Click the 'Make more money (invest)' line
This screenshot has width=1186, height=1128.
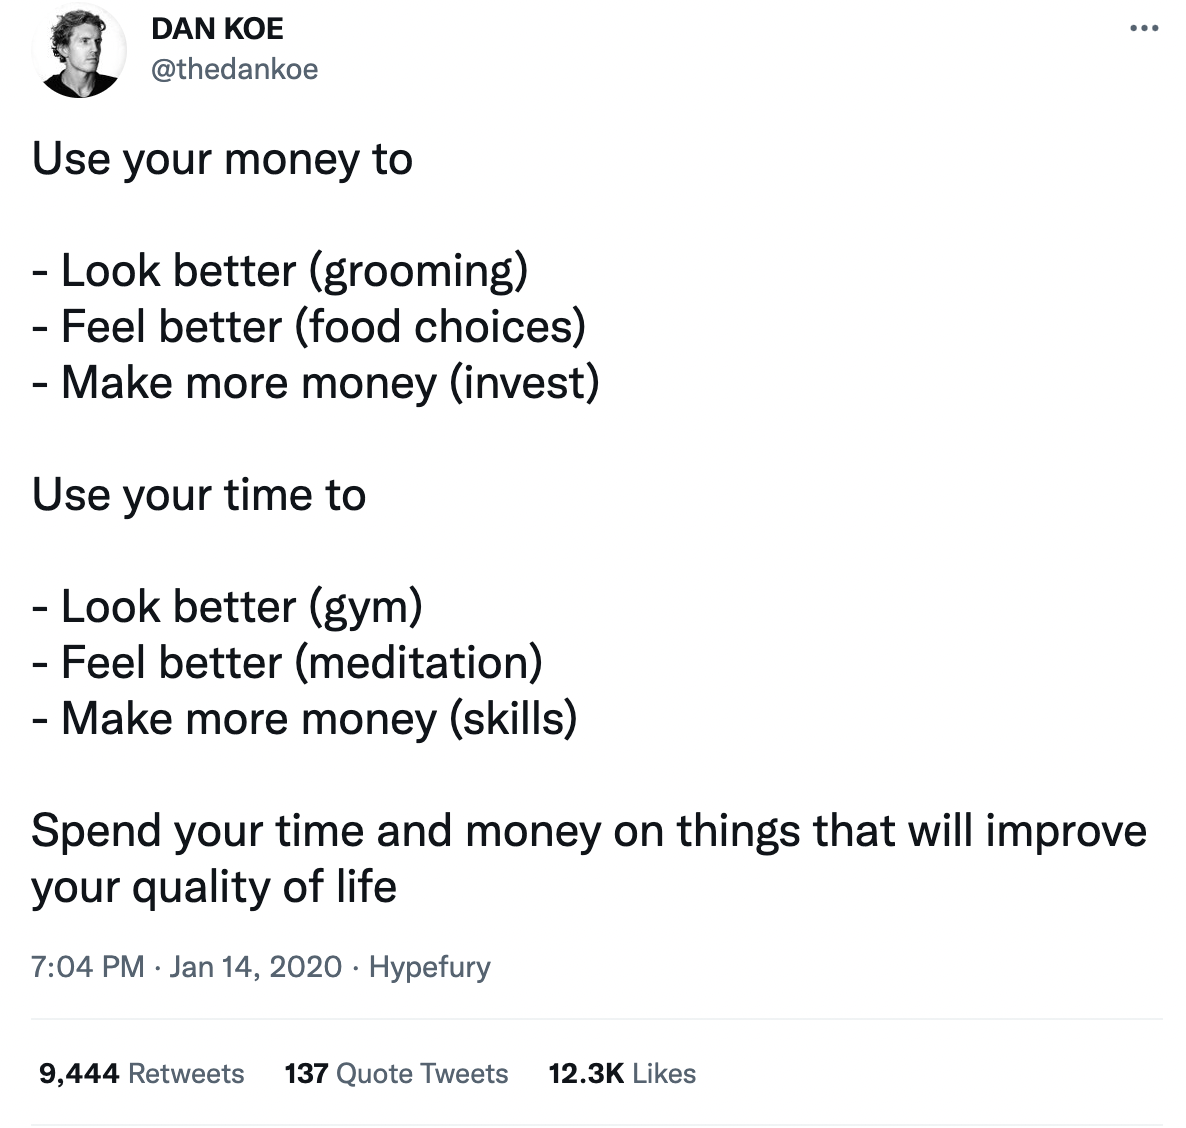tap(316, 383)
